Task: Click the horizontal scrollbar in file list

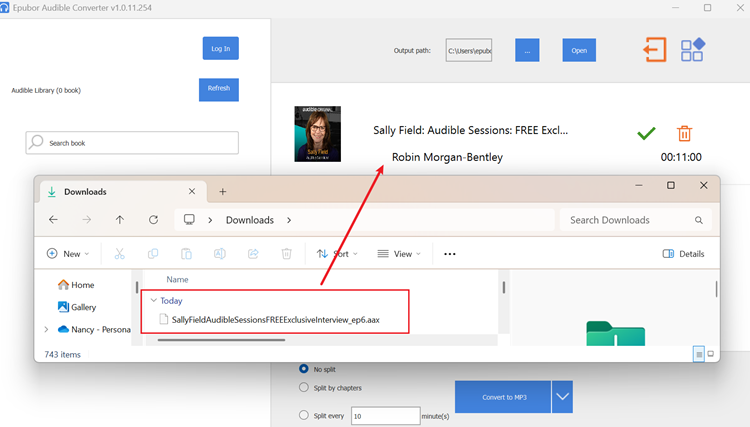Action: click(221, 340)
